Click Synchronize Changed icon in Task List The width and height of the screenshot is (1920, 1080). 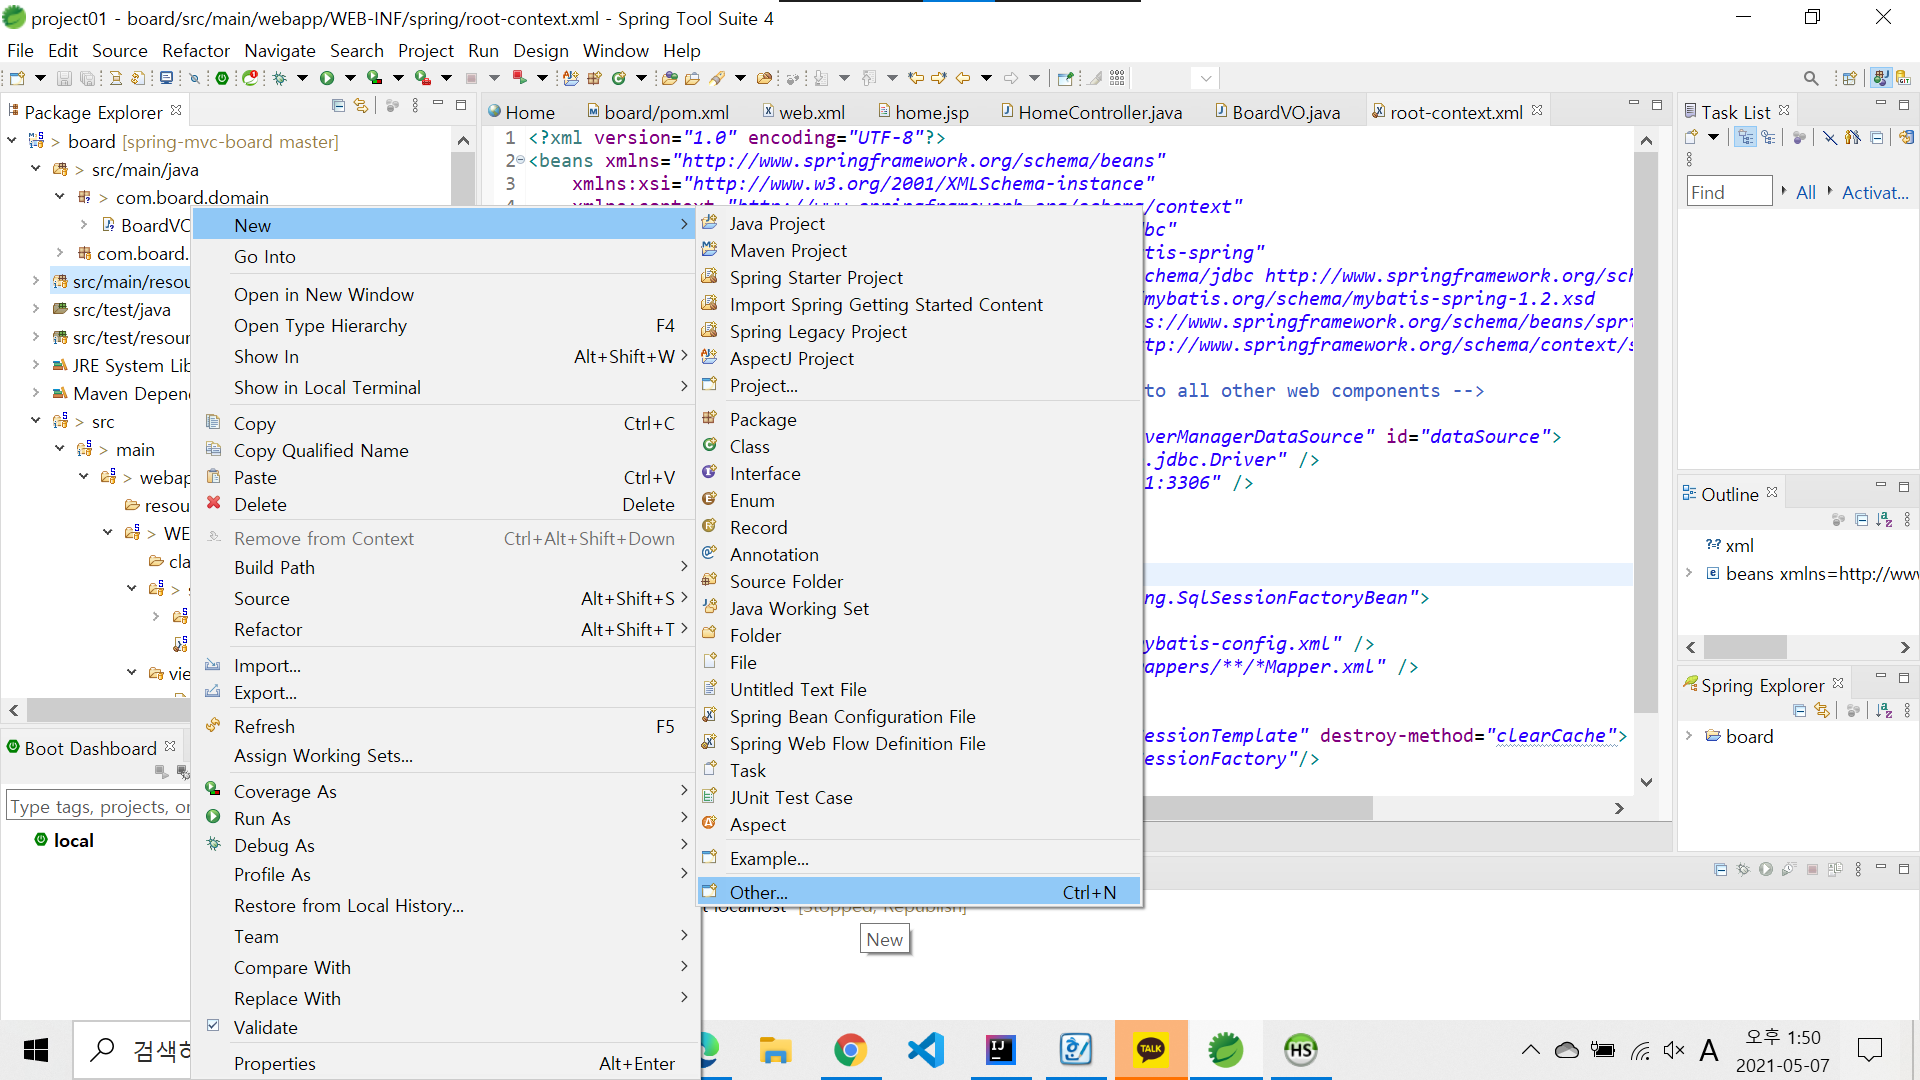pyautogui.click(x=1906, y=138)
